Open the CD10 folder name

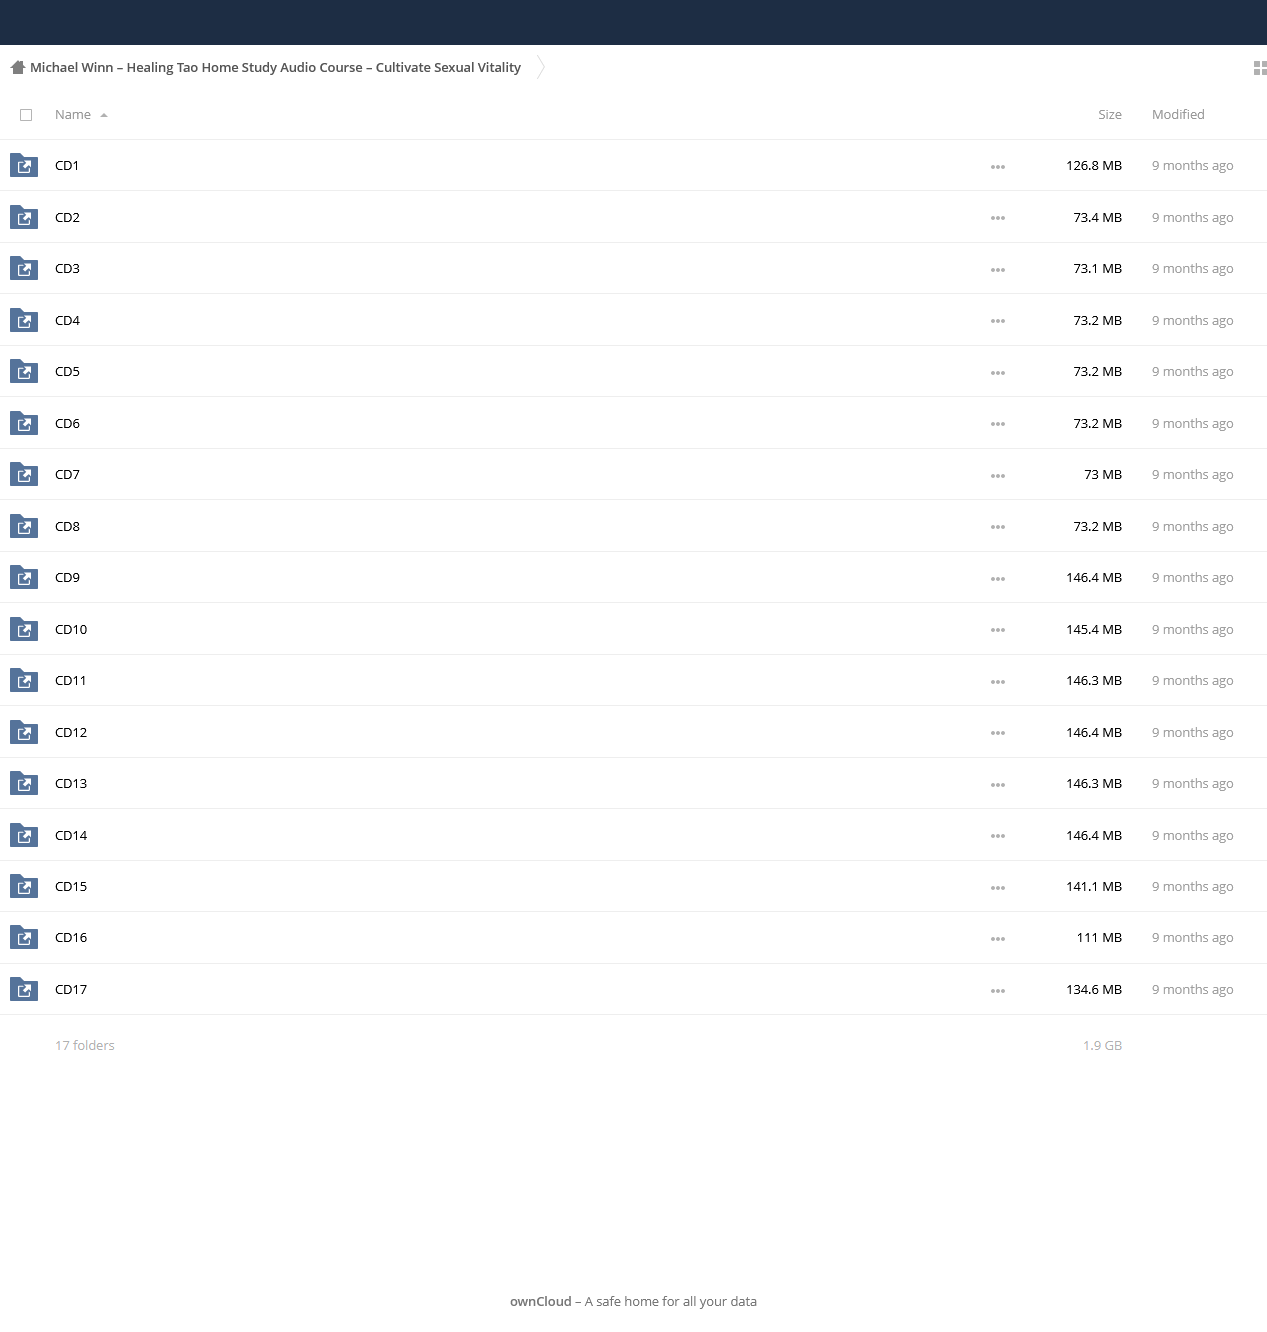coord(71,629)
